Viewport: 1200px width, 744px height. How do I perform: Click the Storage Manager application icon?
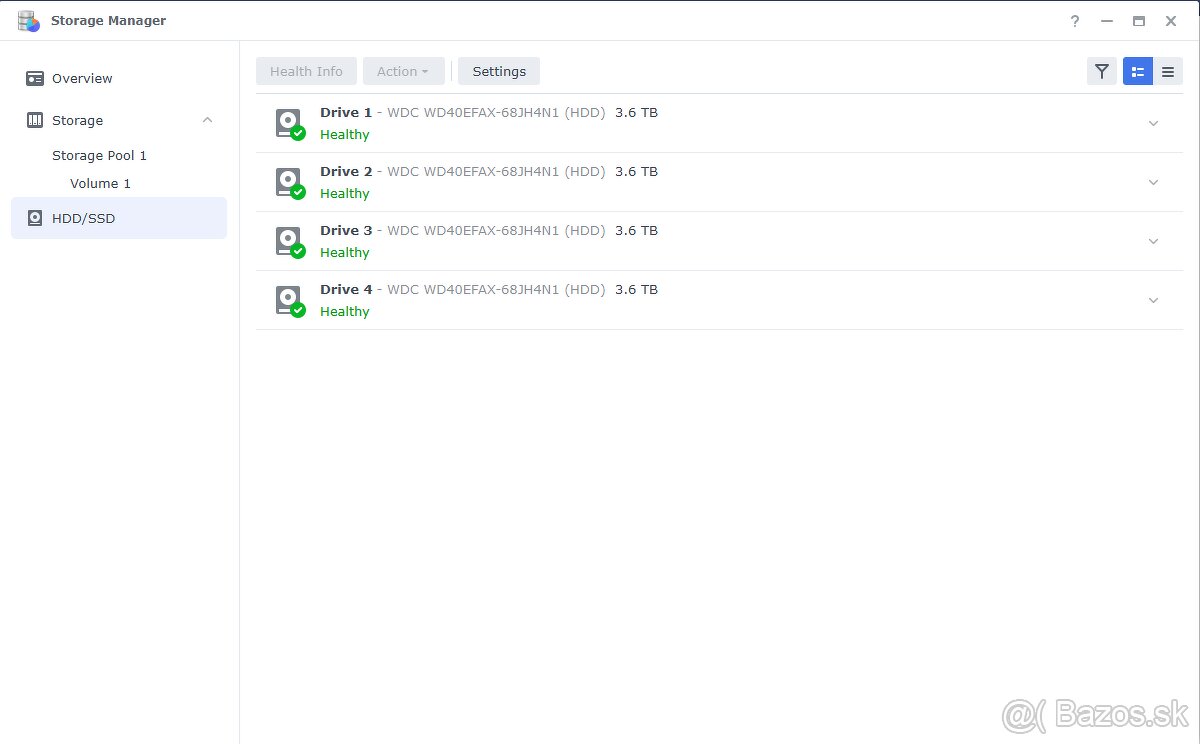point(28,20)
